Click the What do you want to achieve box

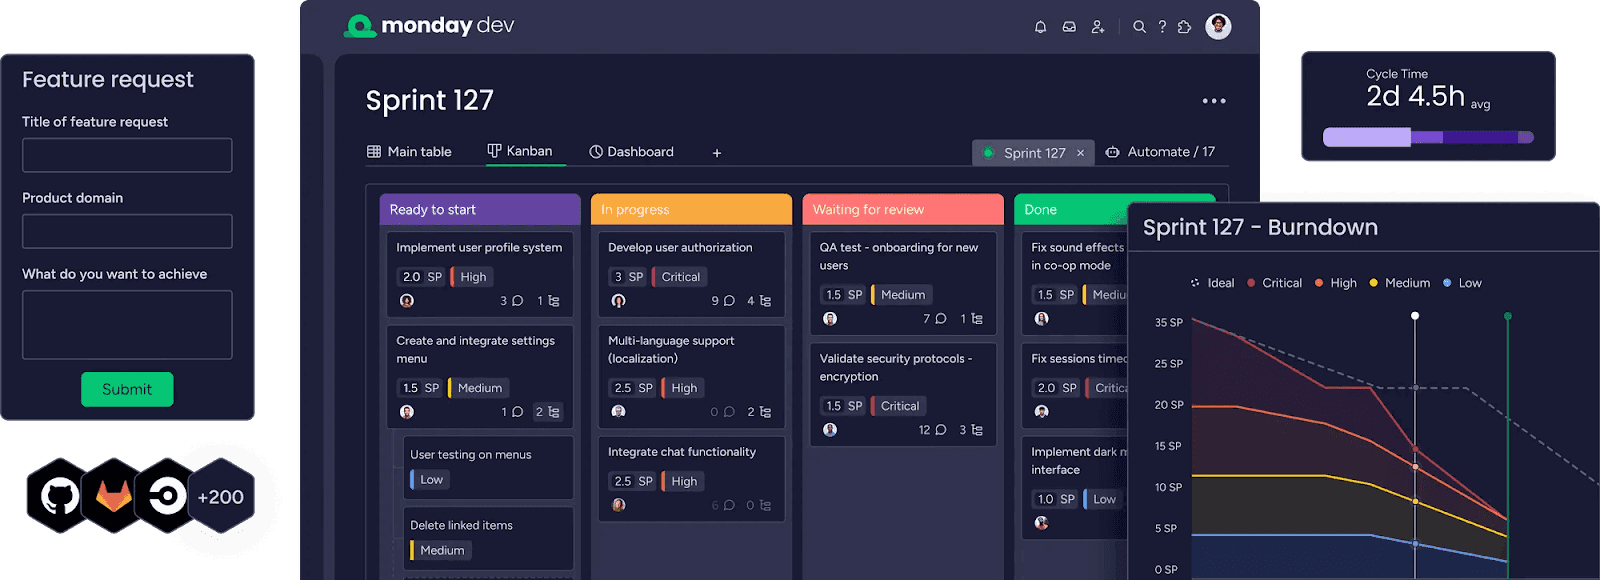coord(127,325)
